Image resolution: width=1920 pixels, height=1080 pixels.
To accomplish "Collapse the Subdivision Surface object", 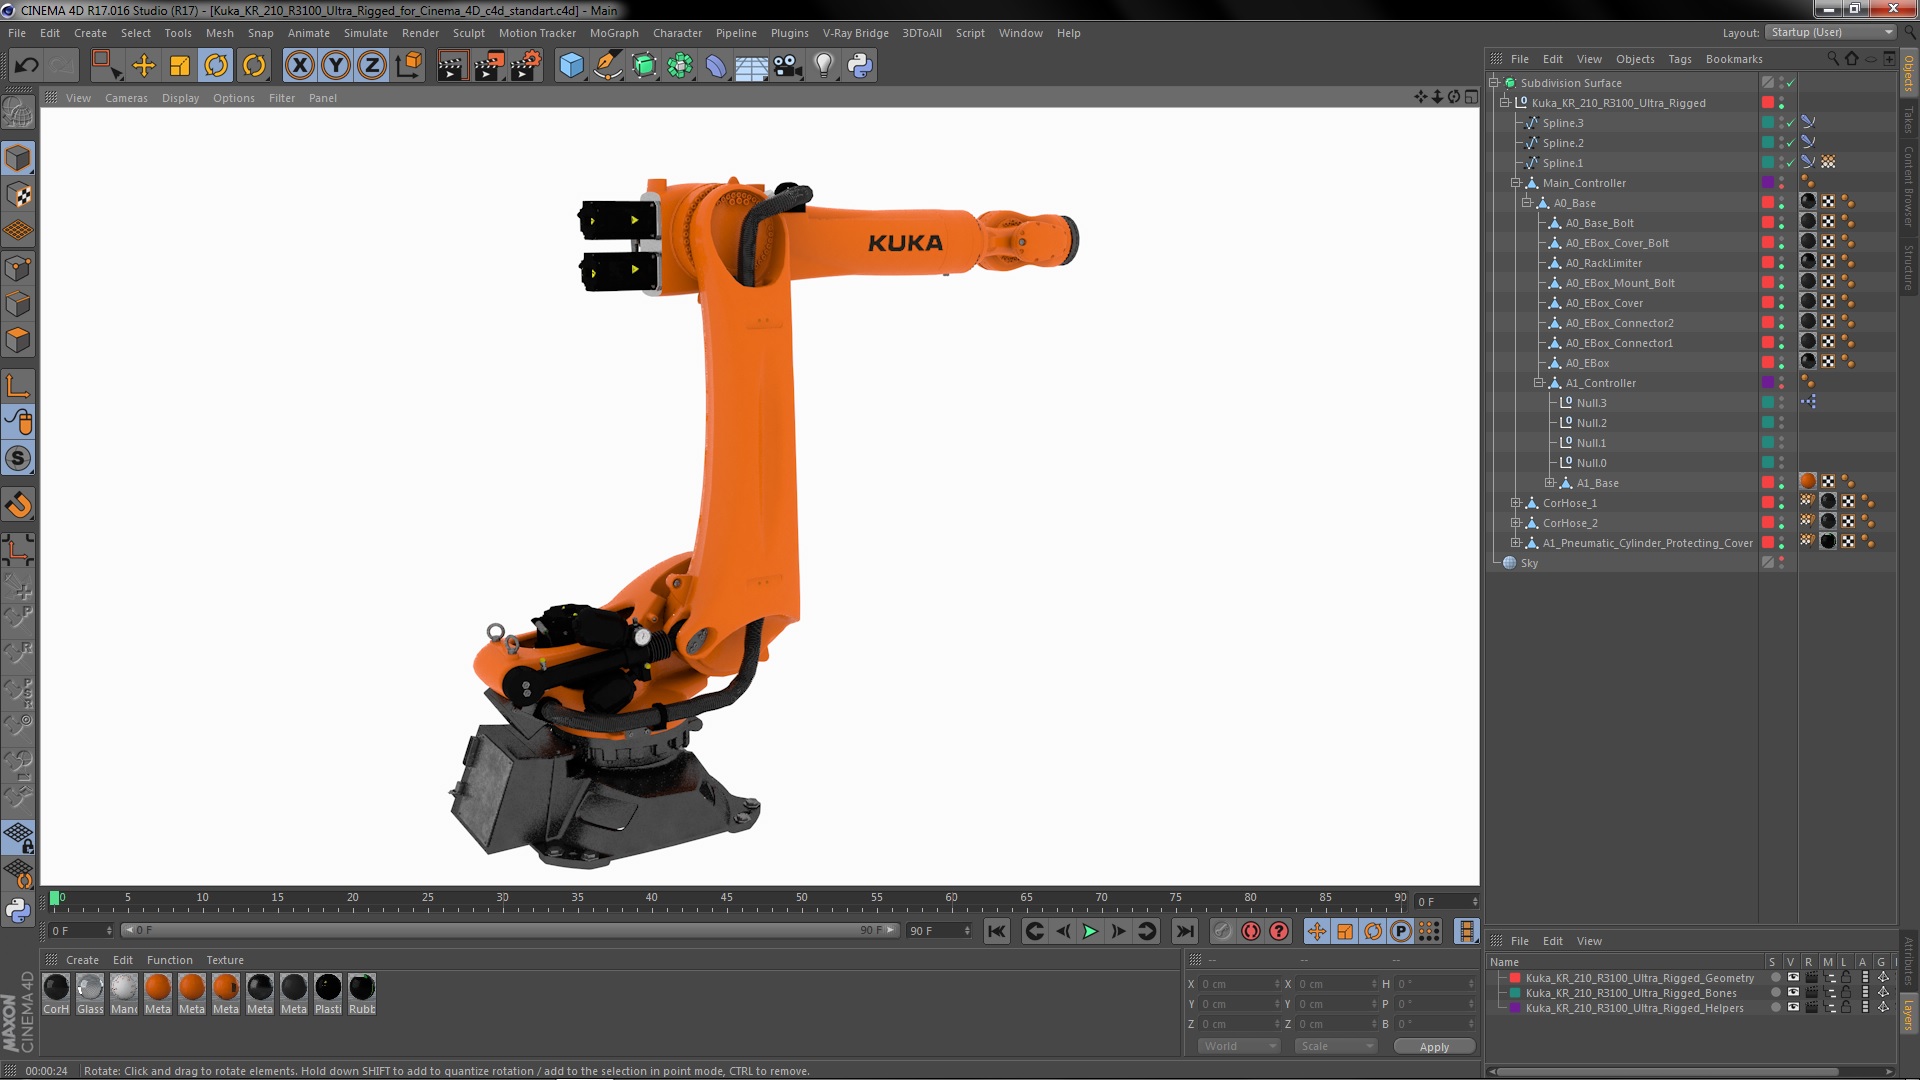I will pos(1494,83).
